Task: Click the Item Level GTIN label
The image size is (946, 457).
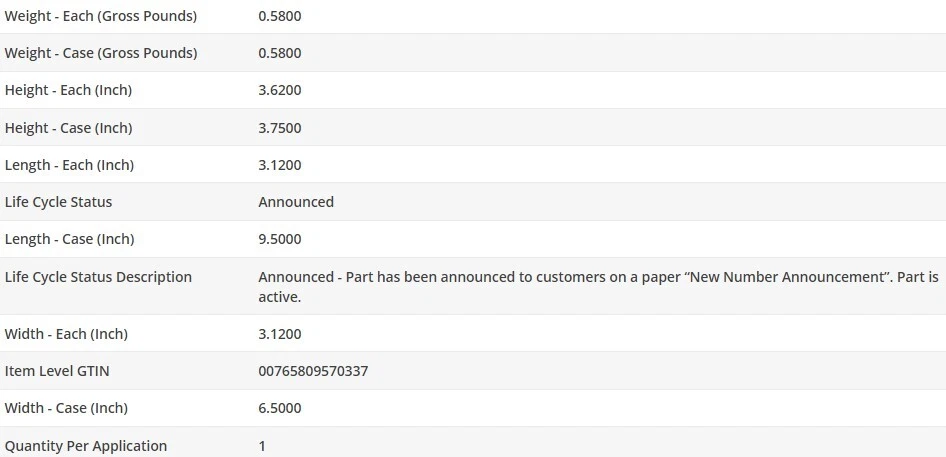Action: [x=57, y=371]
